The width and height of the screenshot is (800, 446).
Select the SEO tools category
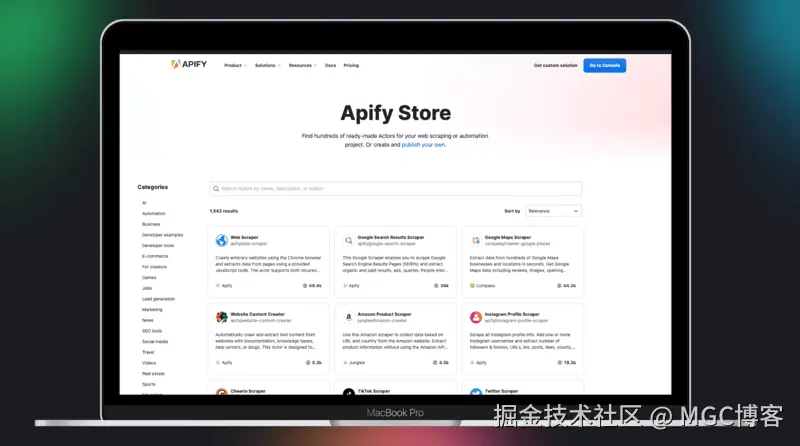tap(152, 331)
